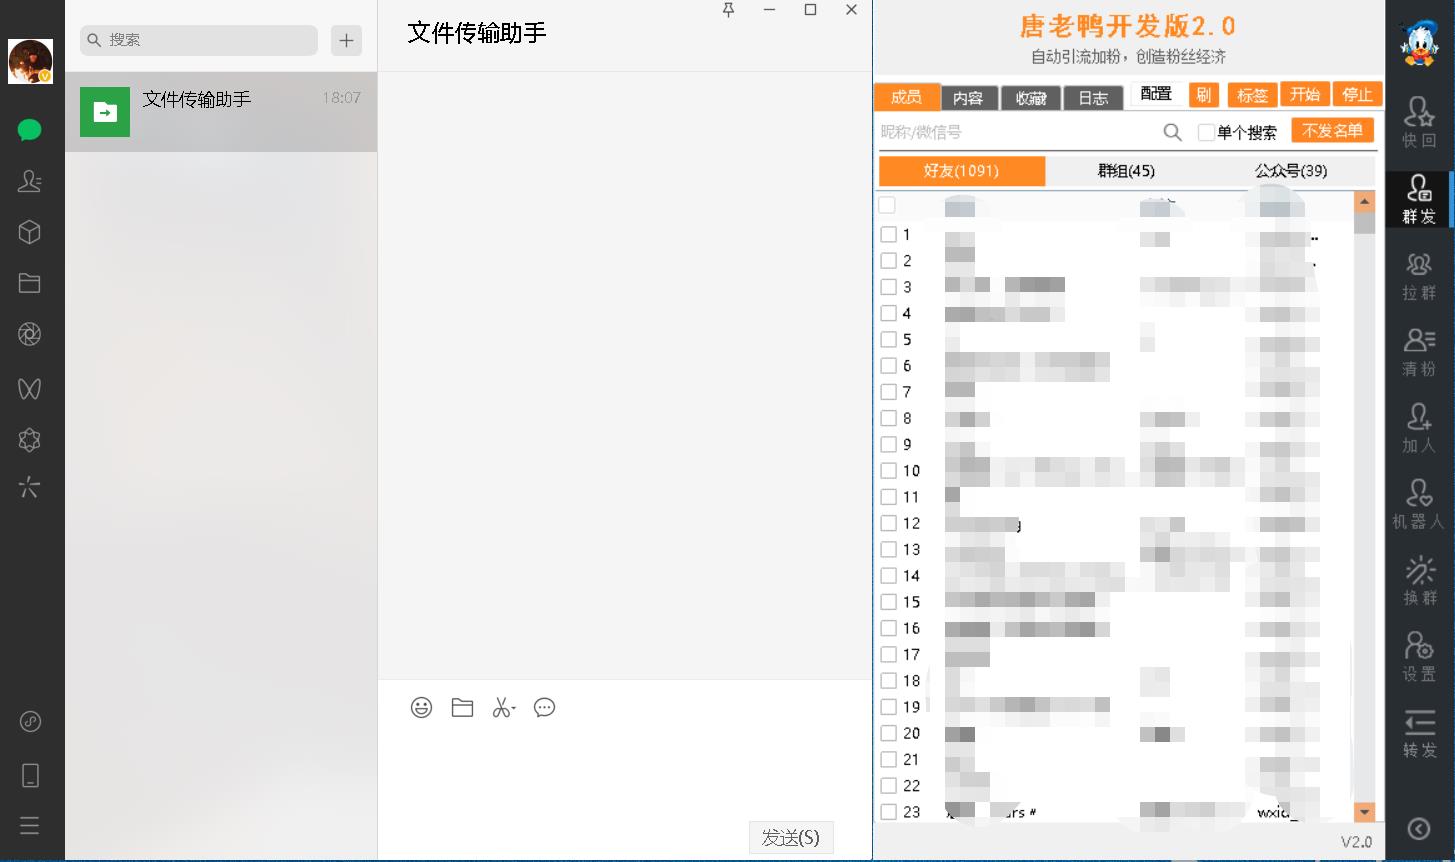
Task: Open the chat history bubble icon in the chat toolbar
Action: tap(544, 708)
